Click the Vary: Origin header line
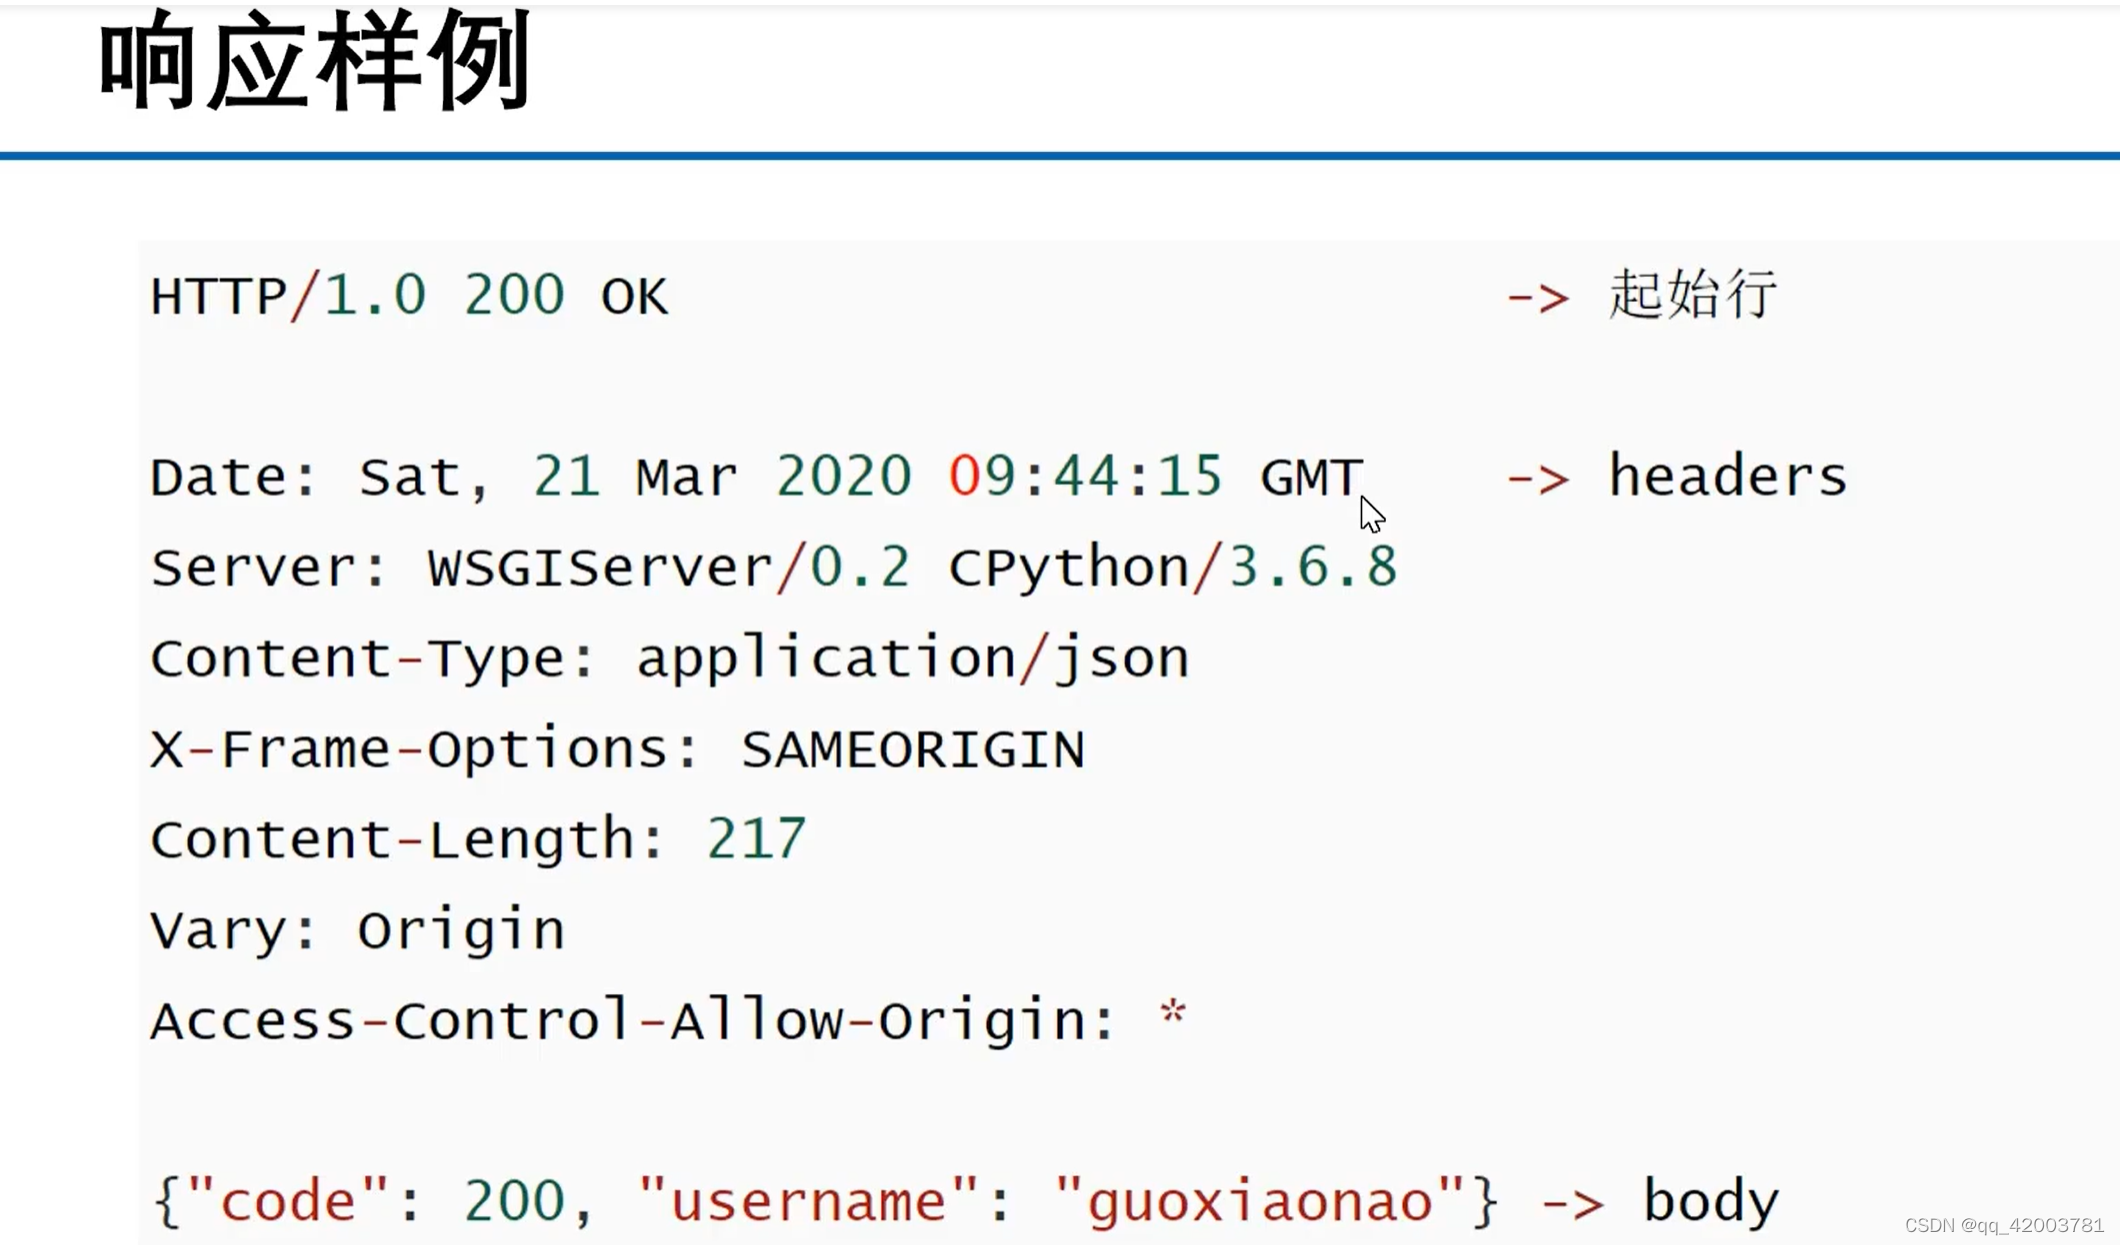 357,931
